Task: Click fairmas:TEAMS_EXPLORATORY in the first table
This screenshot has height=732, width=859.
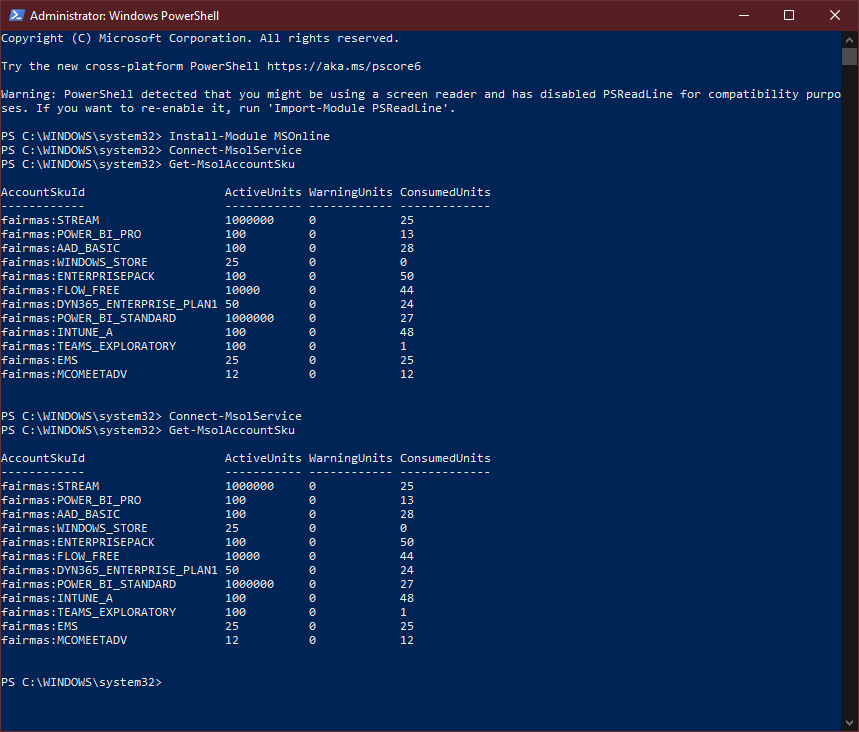Action: tap(89, 346)
